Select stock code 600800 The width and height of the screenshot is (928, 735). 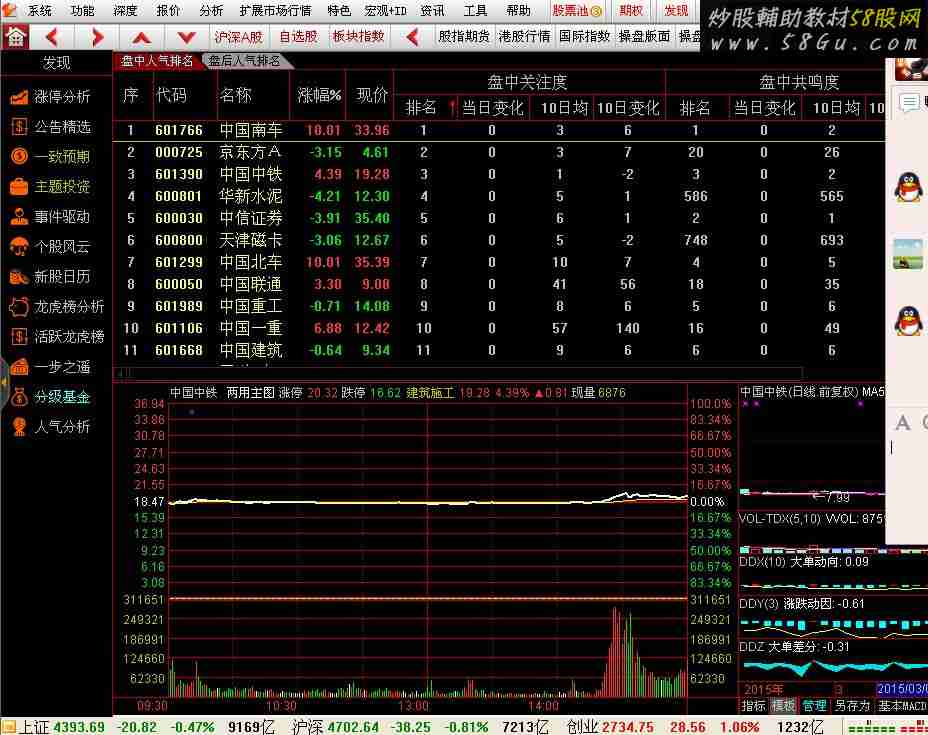(179, 240)
